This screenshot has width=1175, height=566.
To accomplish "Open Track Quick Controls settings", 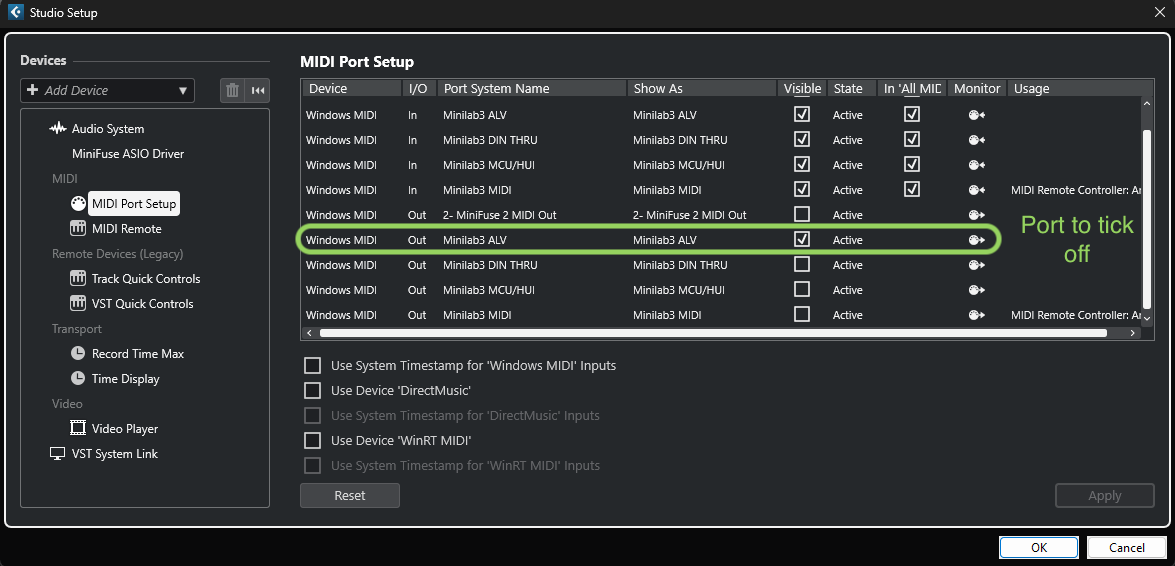I will (146, 279).
